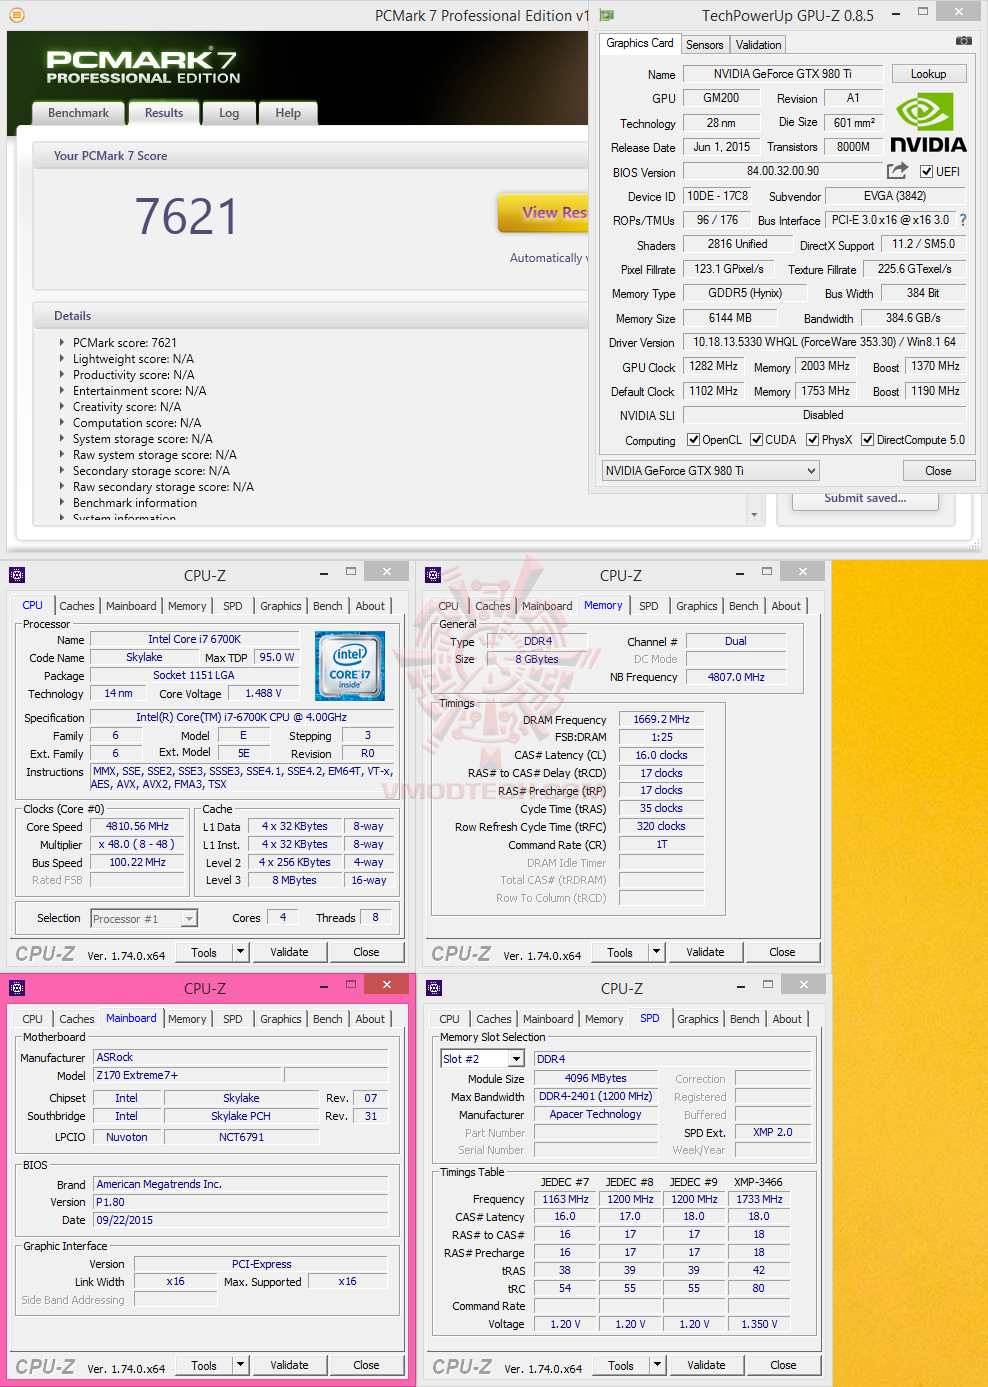Click the Intel Core i7 6700K name field
Screen dimensions: 988x1387
coord(194,640)
